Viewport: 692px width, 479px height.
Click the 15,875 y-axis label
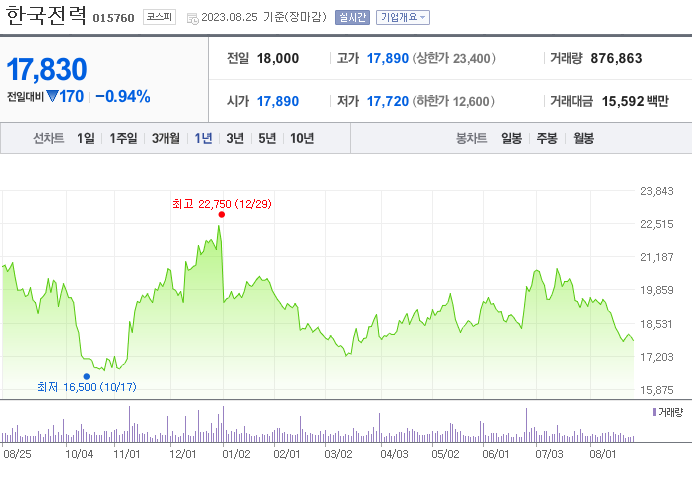[657, 390]
